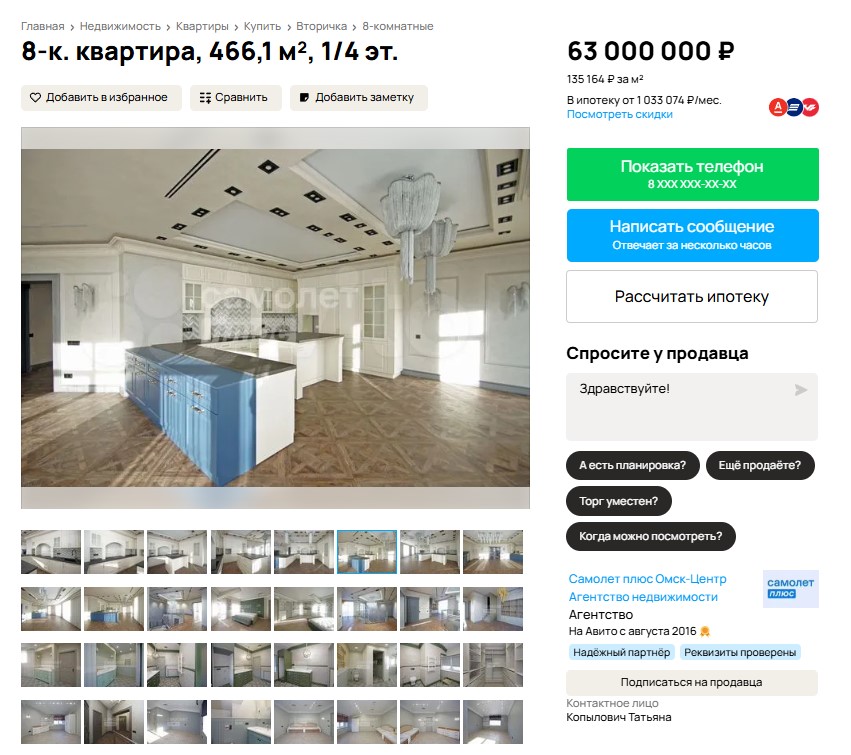
Task: Click the heart icon to add to favorites
Action: pos(35,98)
